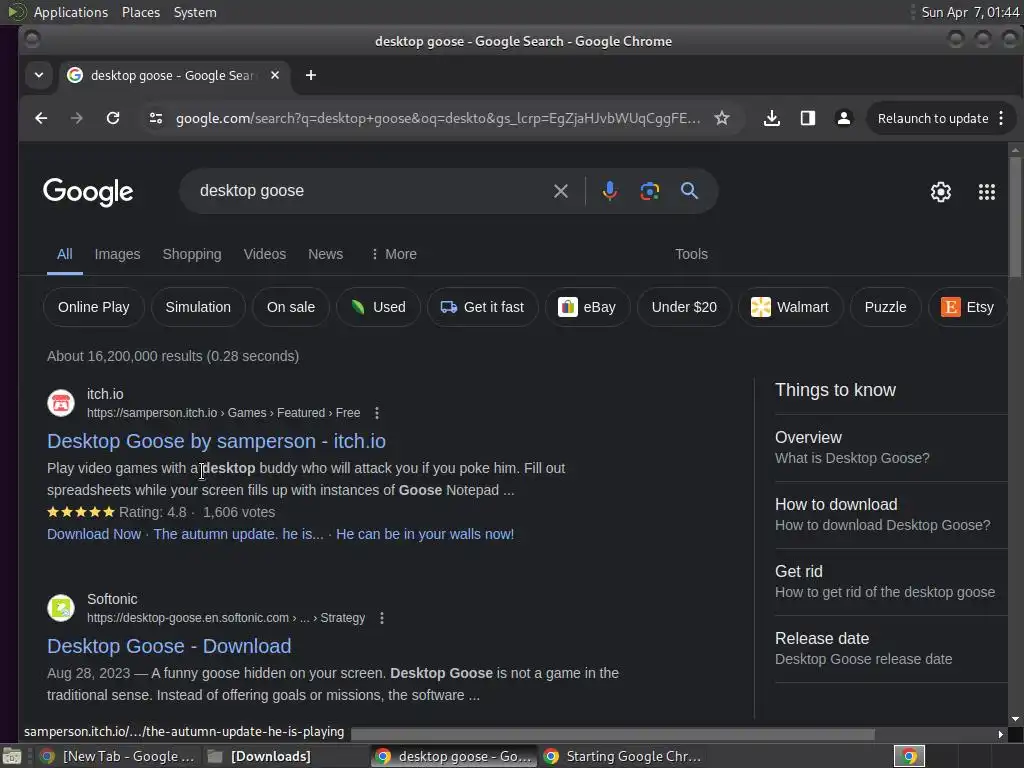Select the Online Play filter chip

[x=93, y=307]
